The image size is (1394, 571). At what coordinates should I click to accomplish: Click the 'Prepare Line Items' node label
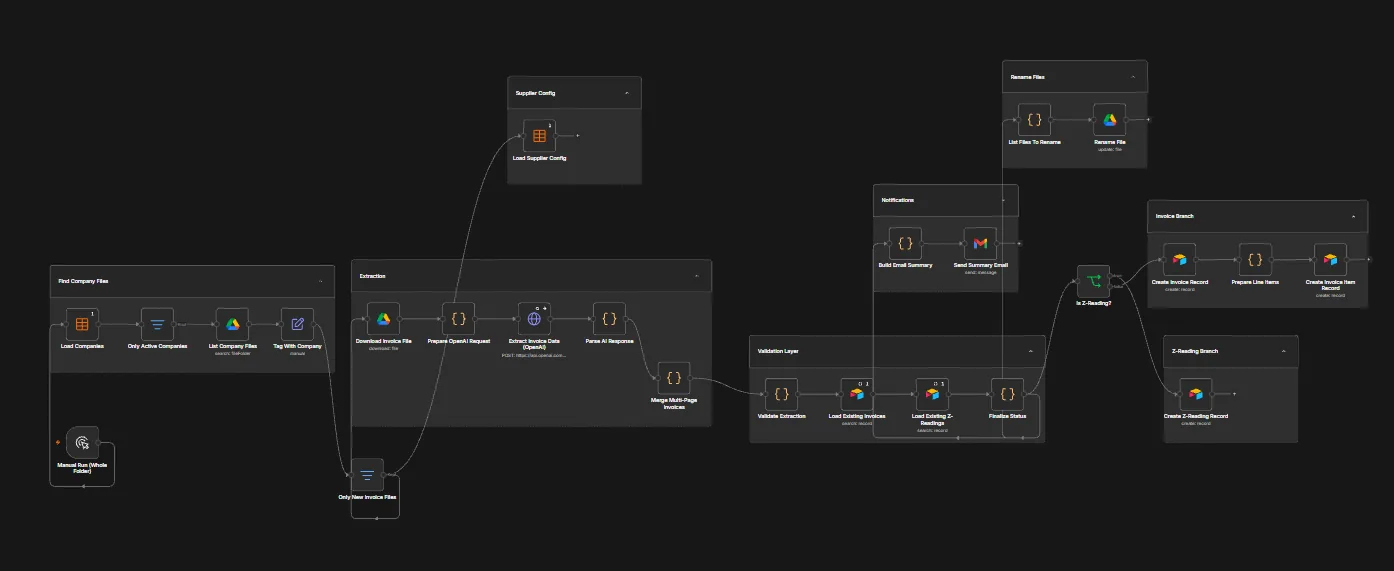click(1255, 282)
